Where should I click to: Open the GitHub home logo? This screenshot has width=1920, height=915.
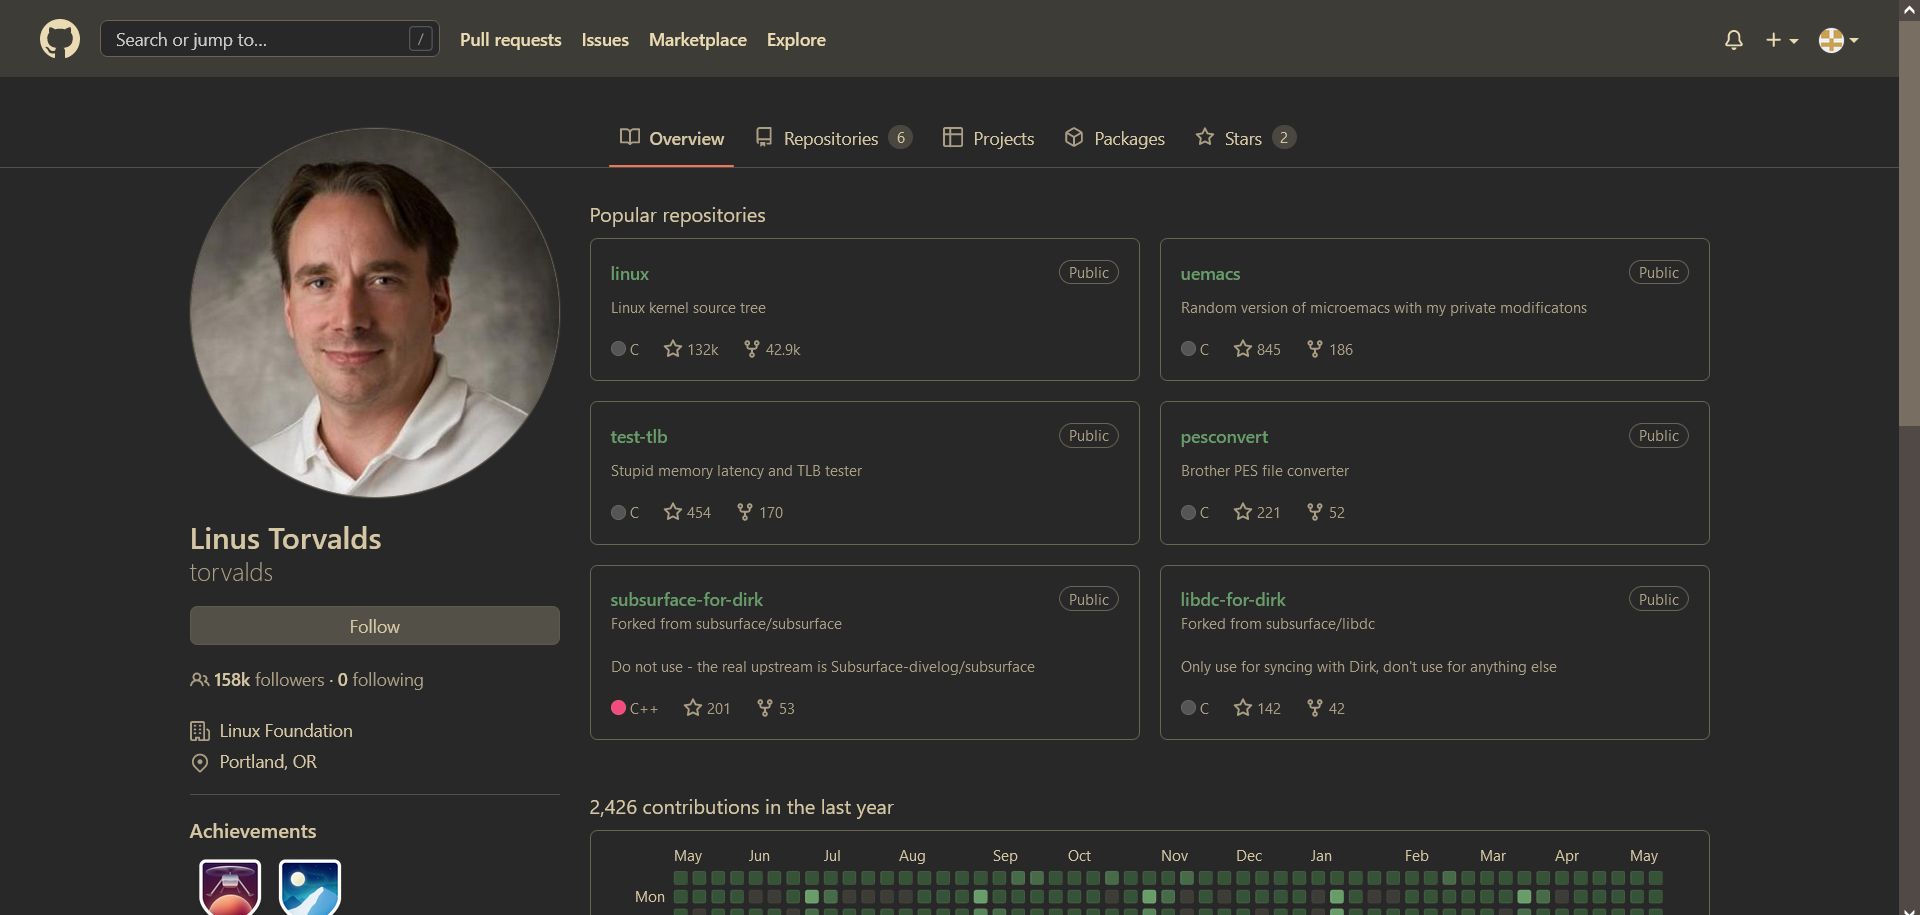pos(60,40)
